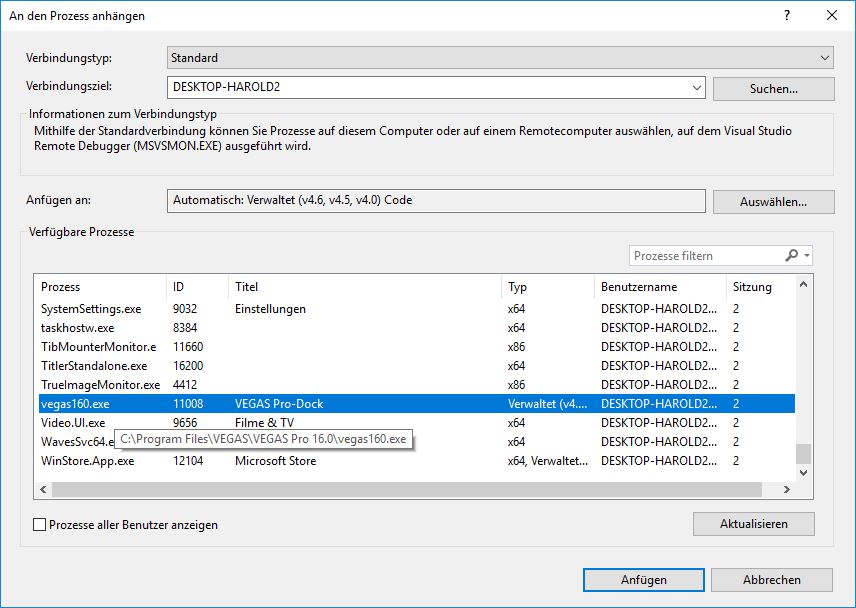
Task: Select the WinStore.App.exe process row
Action: (x=88, y=461)
